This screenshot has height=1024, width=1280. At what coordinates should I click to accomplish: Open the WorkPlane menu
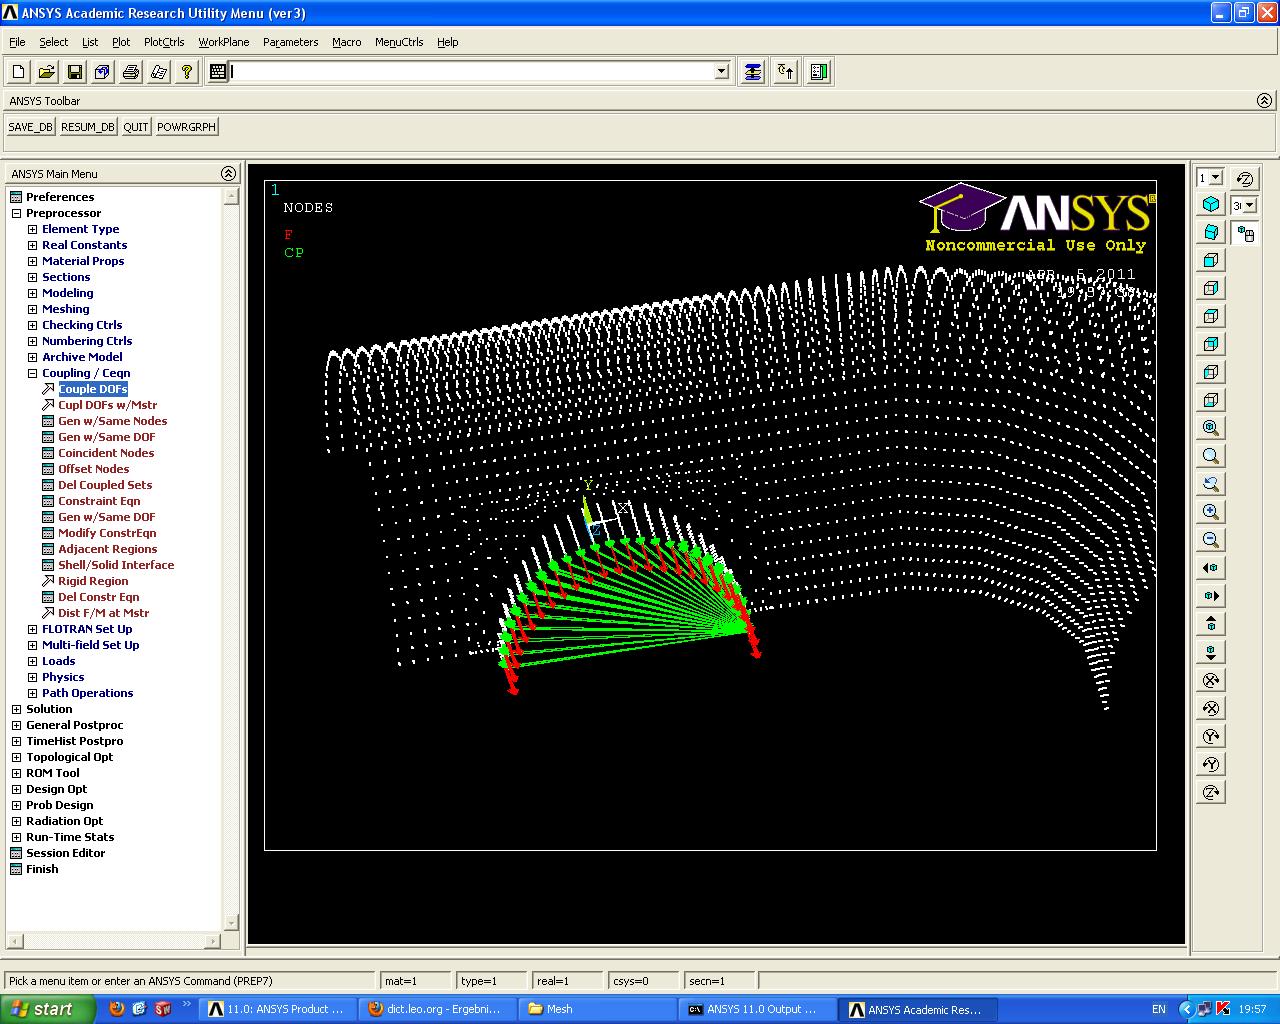click(223, 42)
